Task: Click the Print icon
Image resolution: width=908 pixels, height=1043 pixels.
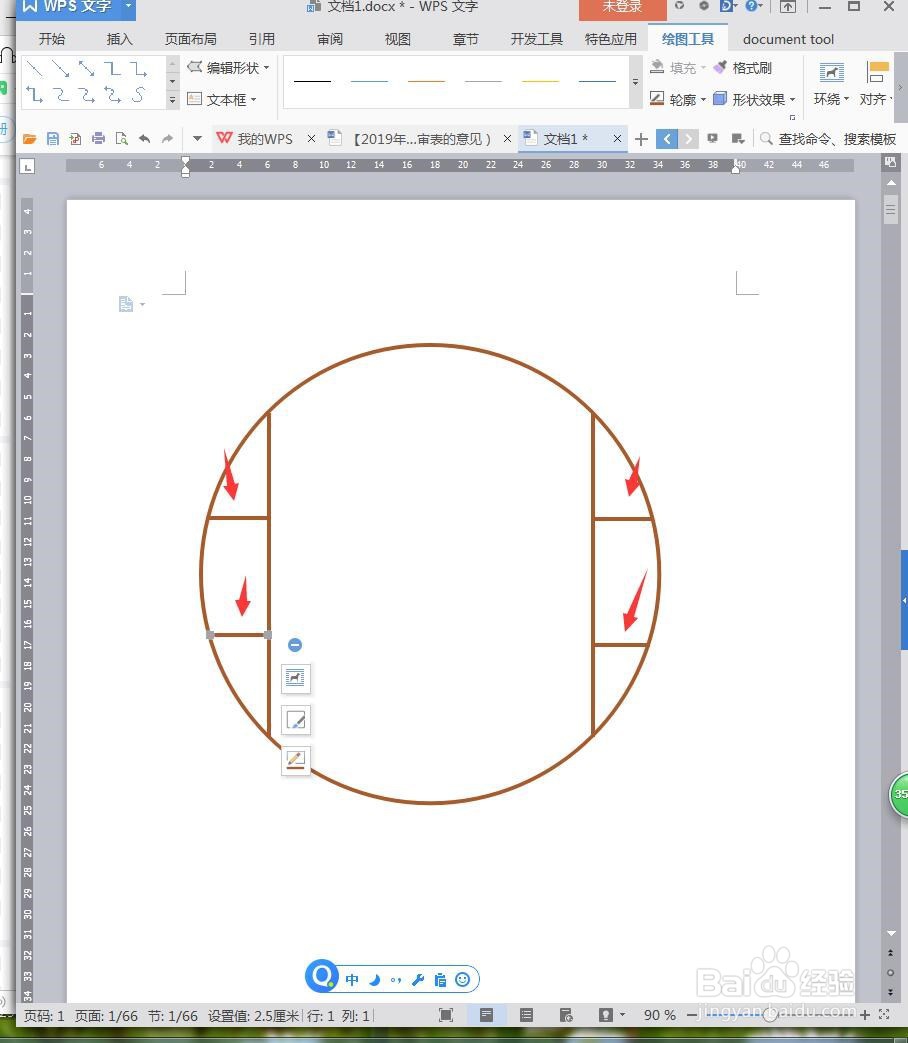Action: coord(98,138)
